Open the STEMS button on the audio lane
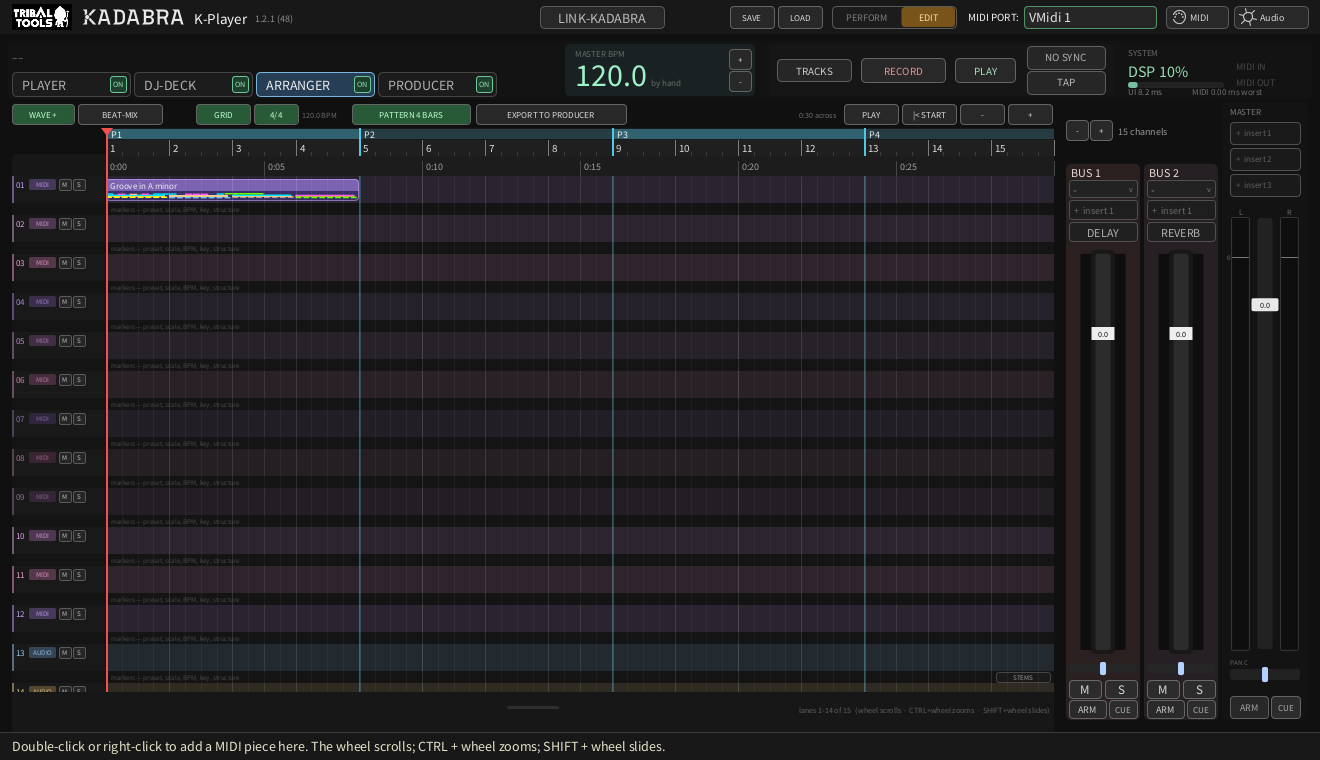 click(1023, 678)
